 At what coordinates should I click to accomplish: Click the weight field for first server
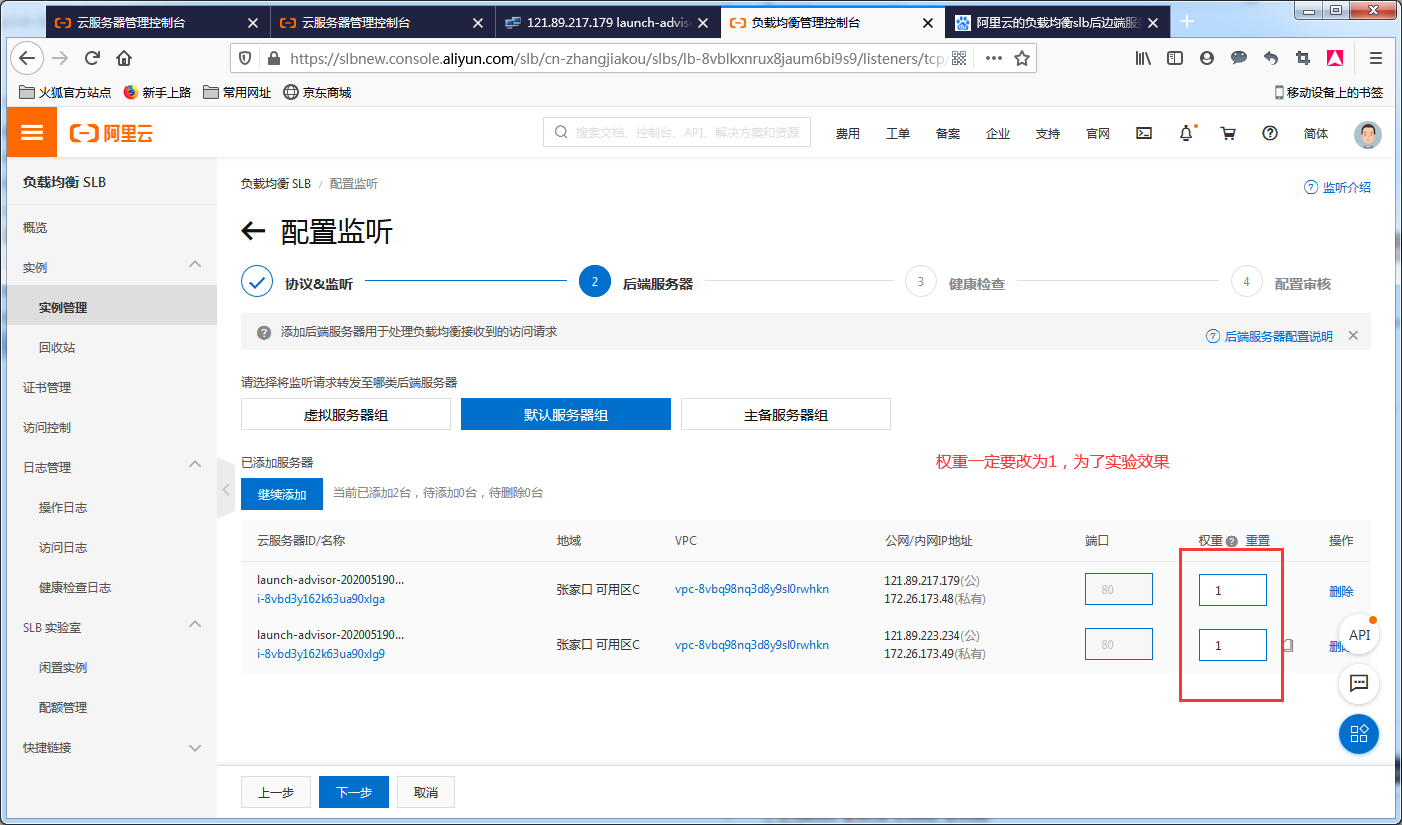click(1232, 591)
